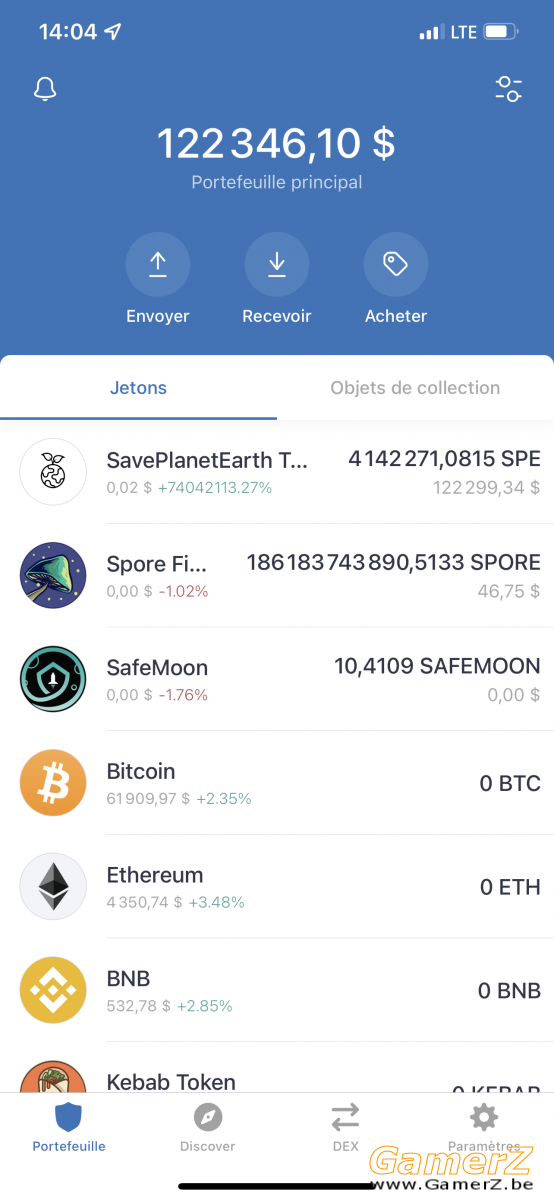Image resolution: width=554 pixels, height=1200 pixels.
Task: Tap the total balance 122 346,10 $
Action: pos(276,144)
